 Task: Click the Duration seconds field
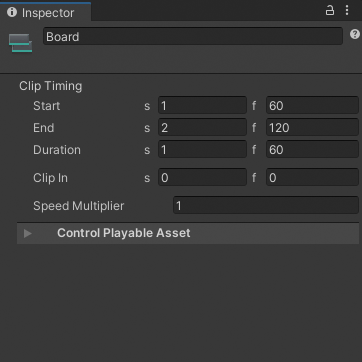pos(202,150)
